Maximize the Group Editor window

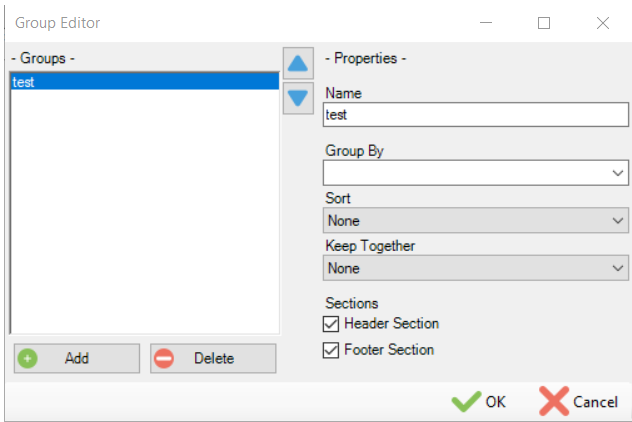[544, 23]
